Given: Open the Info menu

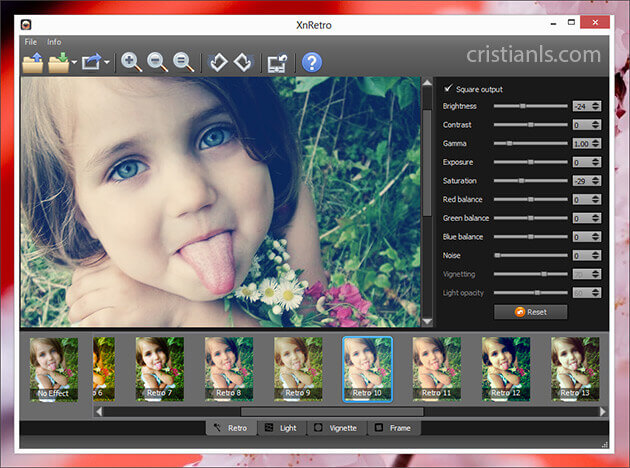Looking at the screenshot, I should click(54, 42).
